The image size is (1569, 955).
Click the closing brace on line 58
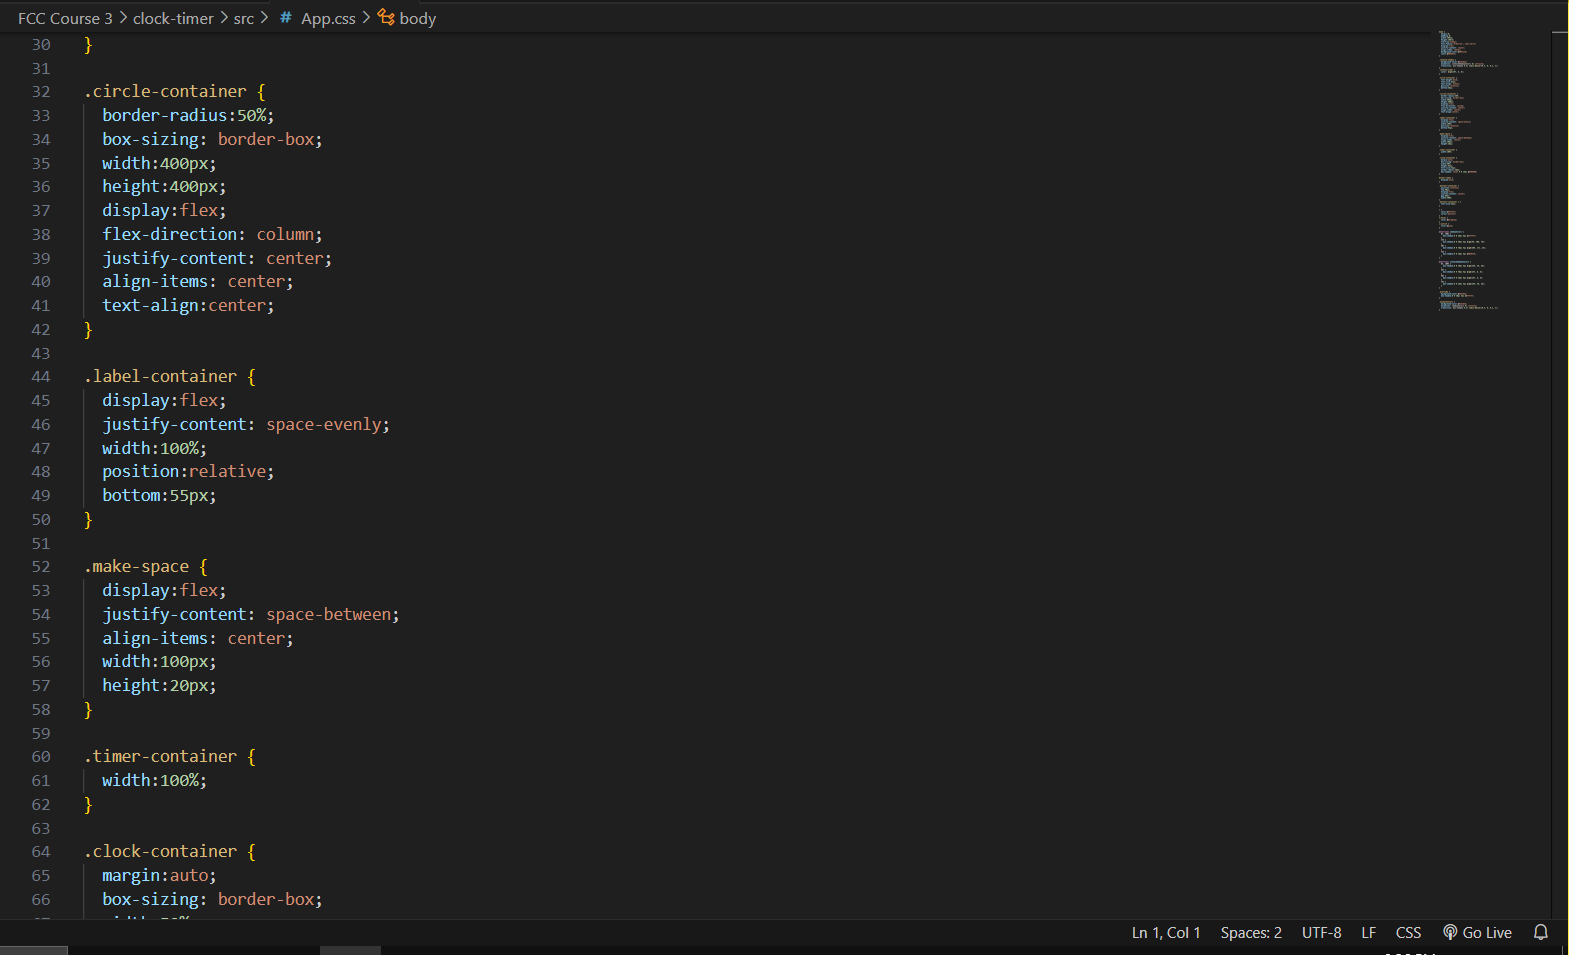[x=88, y=709]
